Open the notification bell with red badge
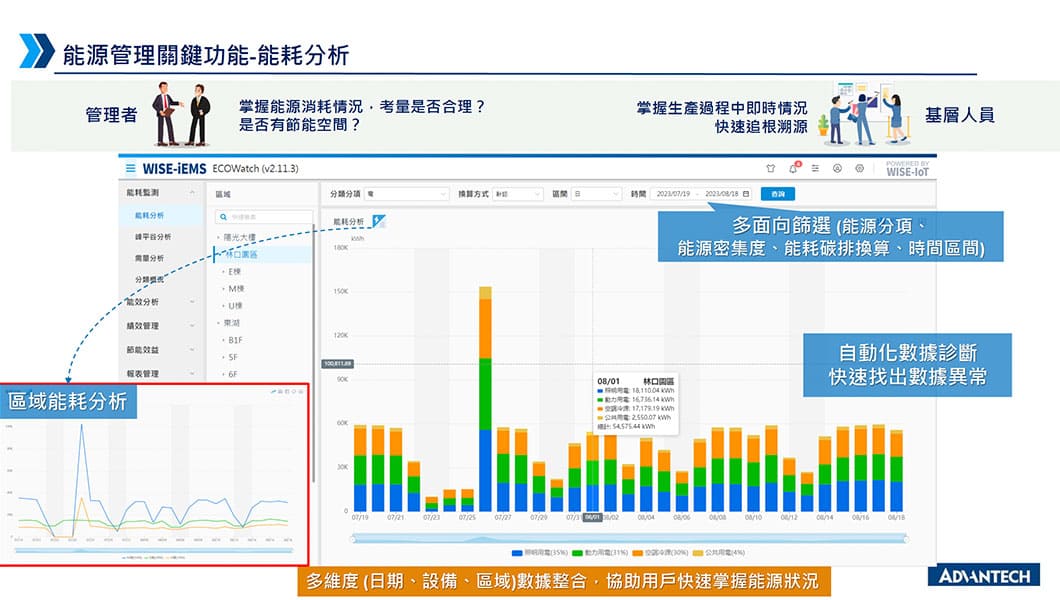The height and width of the screenshot is (600, 1060). (x=794, y=168)
